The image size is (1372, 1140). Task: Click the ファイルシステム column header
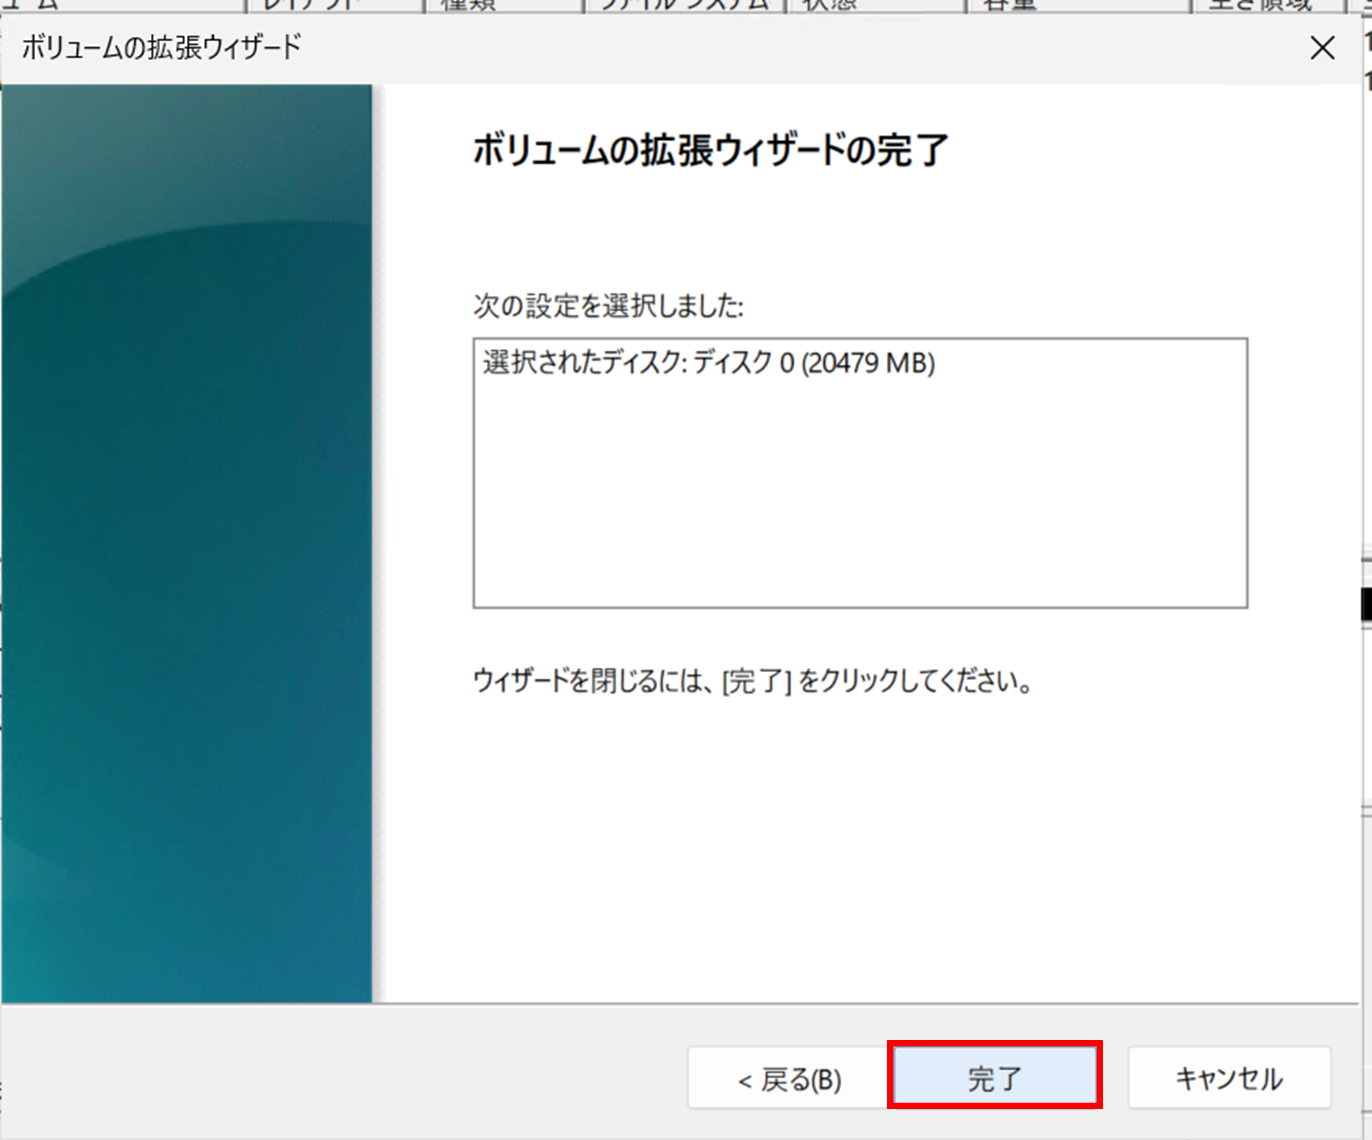pos(683,5)
